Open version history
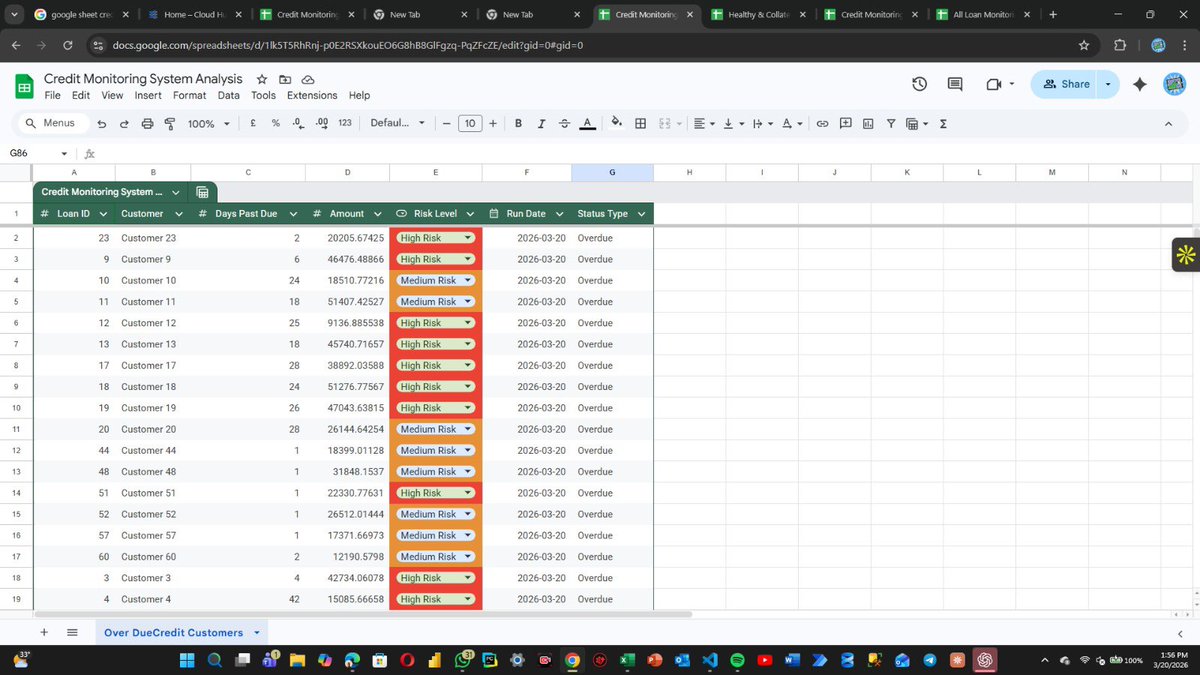1200x675 pixels. (919, 84)
